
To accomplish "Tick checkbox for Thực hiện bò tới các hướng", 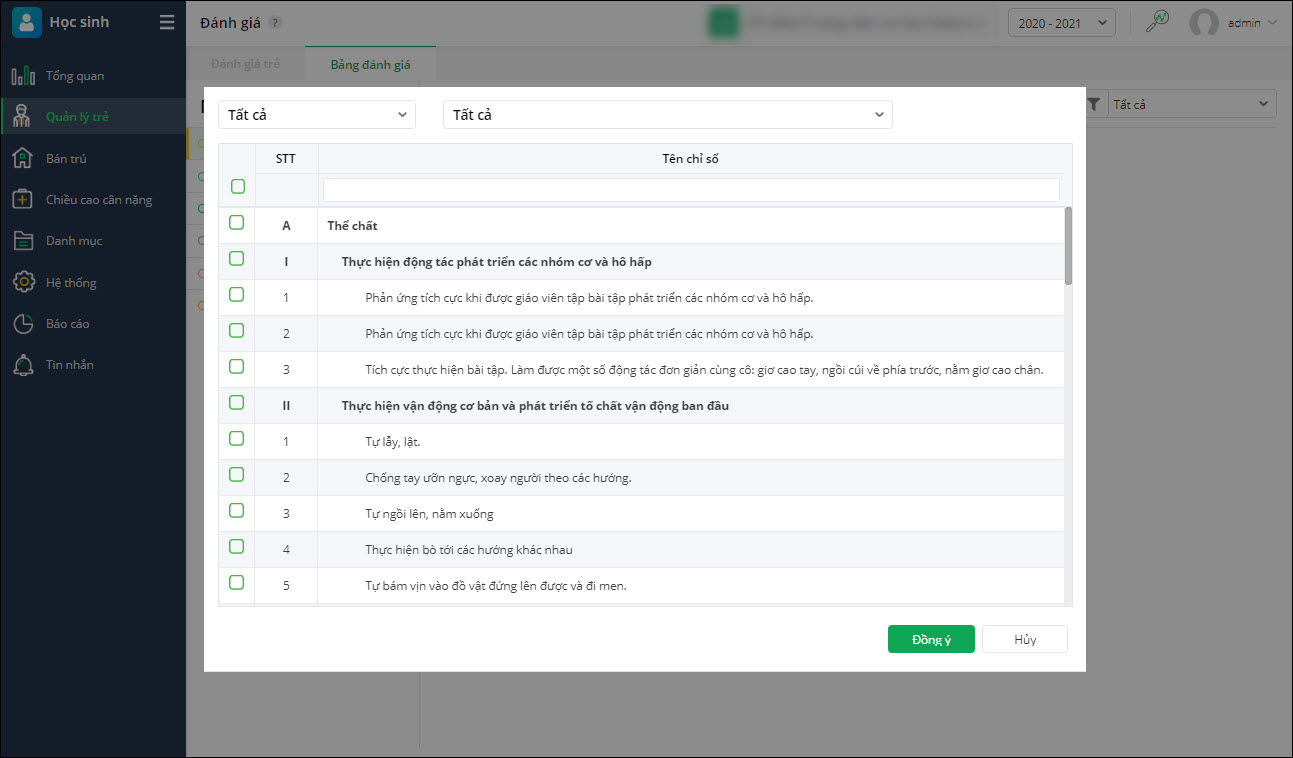I will point(236,546).
